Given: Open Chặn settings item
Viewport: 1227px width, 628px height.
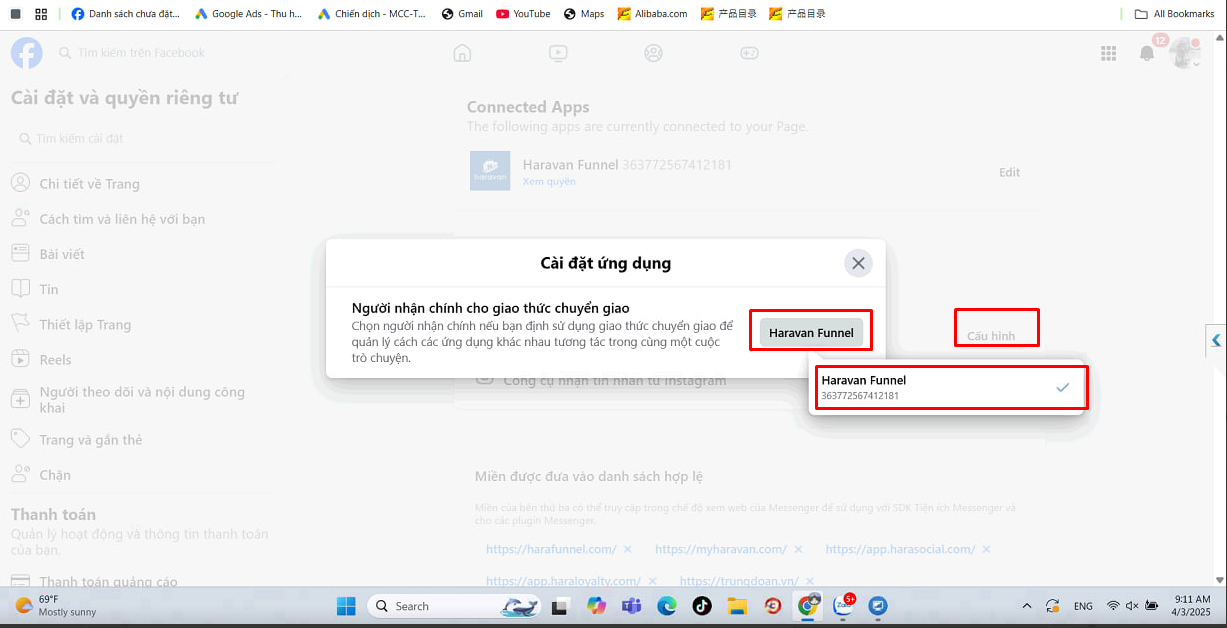Looking at the screenshot, I should click(139, 475).
